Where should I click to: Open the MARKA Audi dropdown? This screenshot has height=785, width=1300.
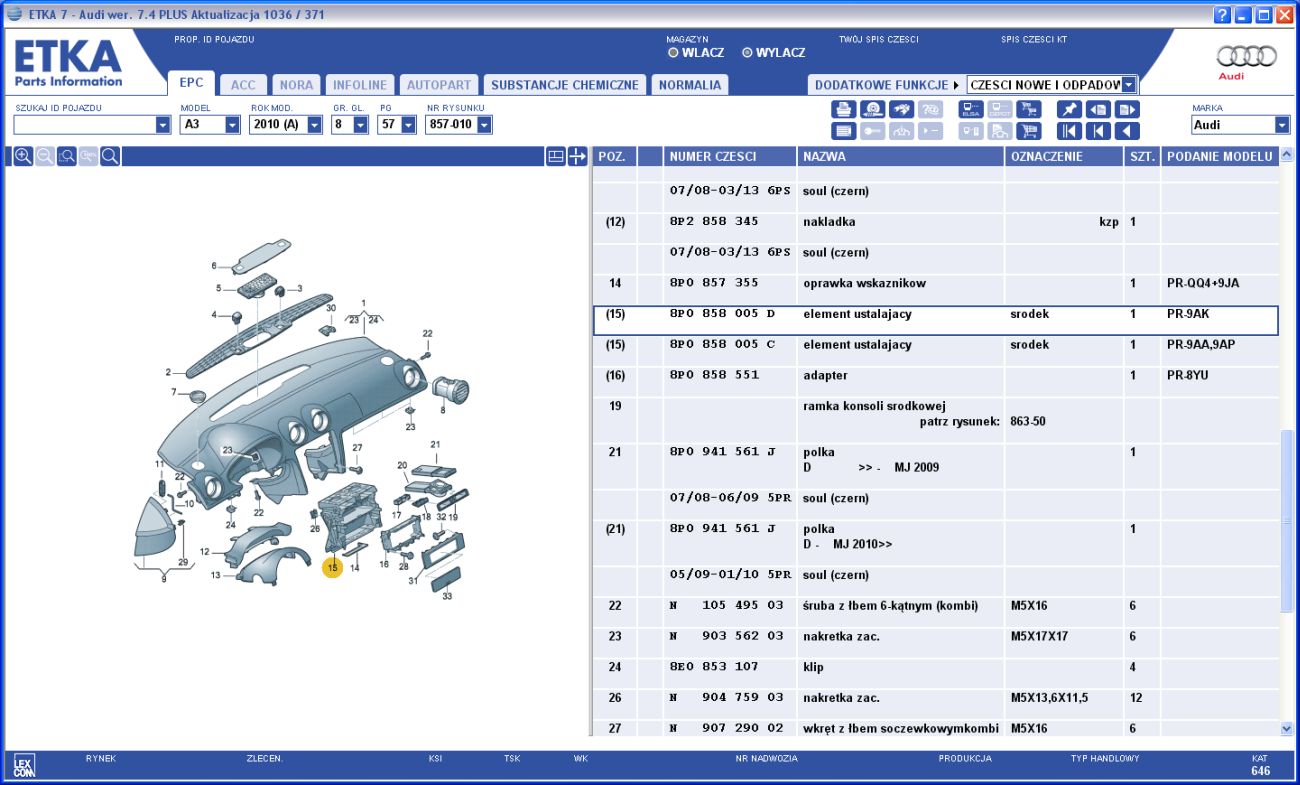[x=1282, y=125]
